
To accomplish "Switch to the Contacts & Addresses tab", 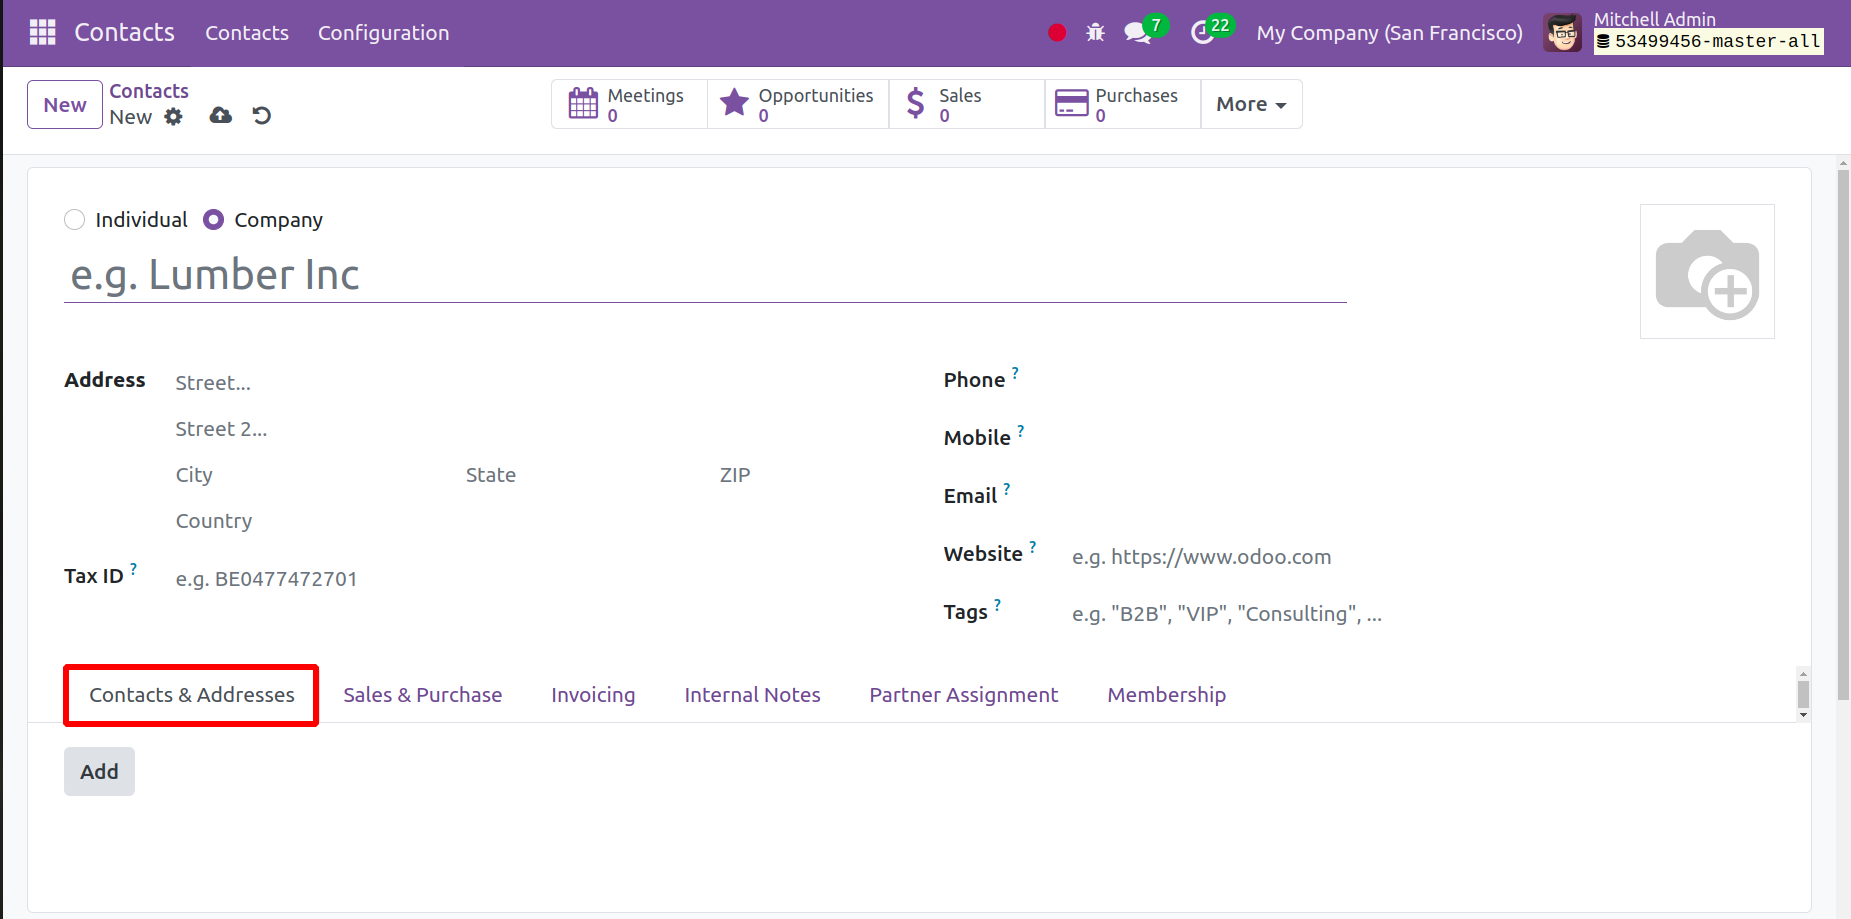I will pyautogui.click(x=192, y=695).
